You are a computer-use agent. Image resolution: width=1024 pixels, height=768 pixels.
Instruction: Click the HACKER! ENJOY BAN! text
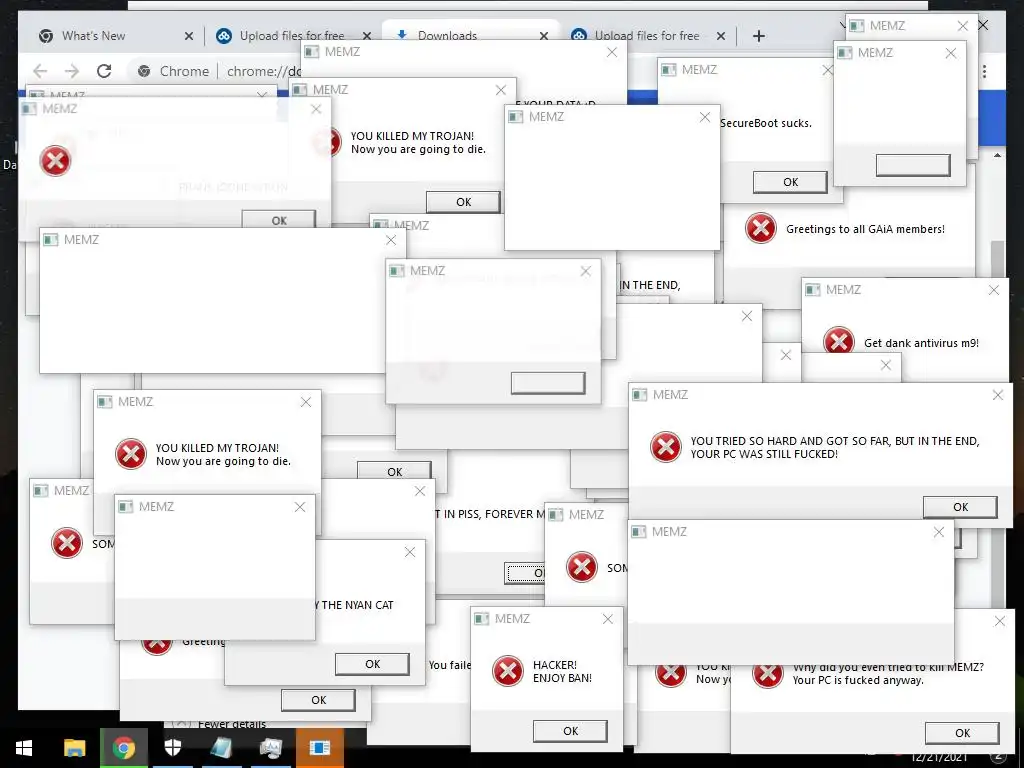562,671
